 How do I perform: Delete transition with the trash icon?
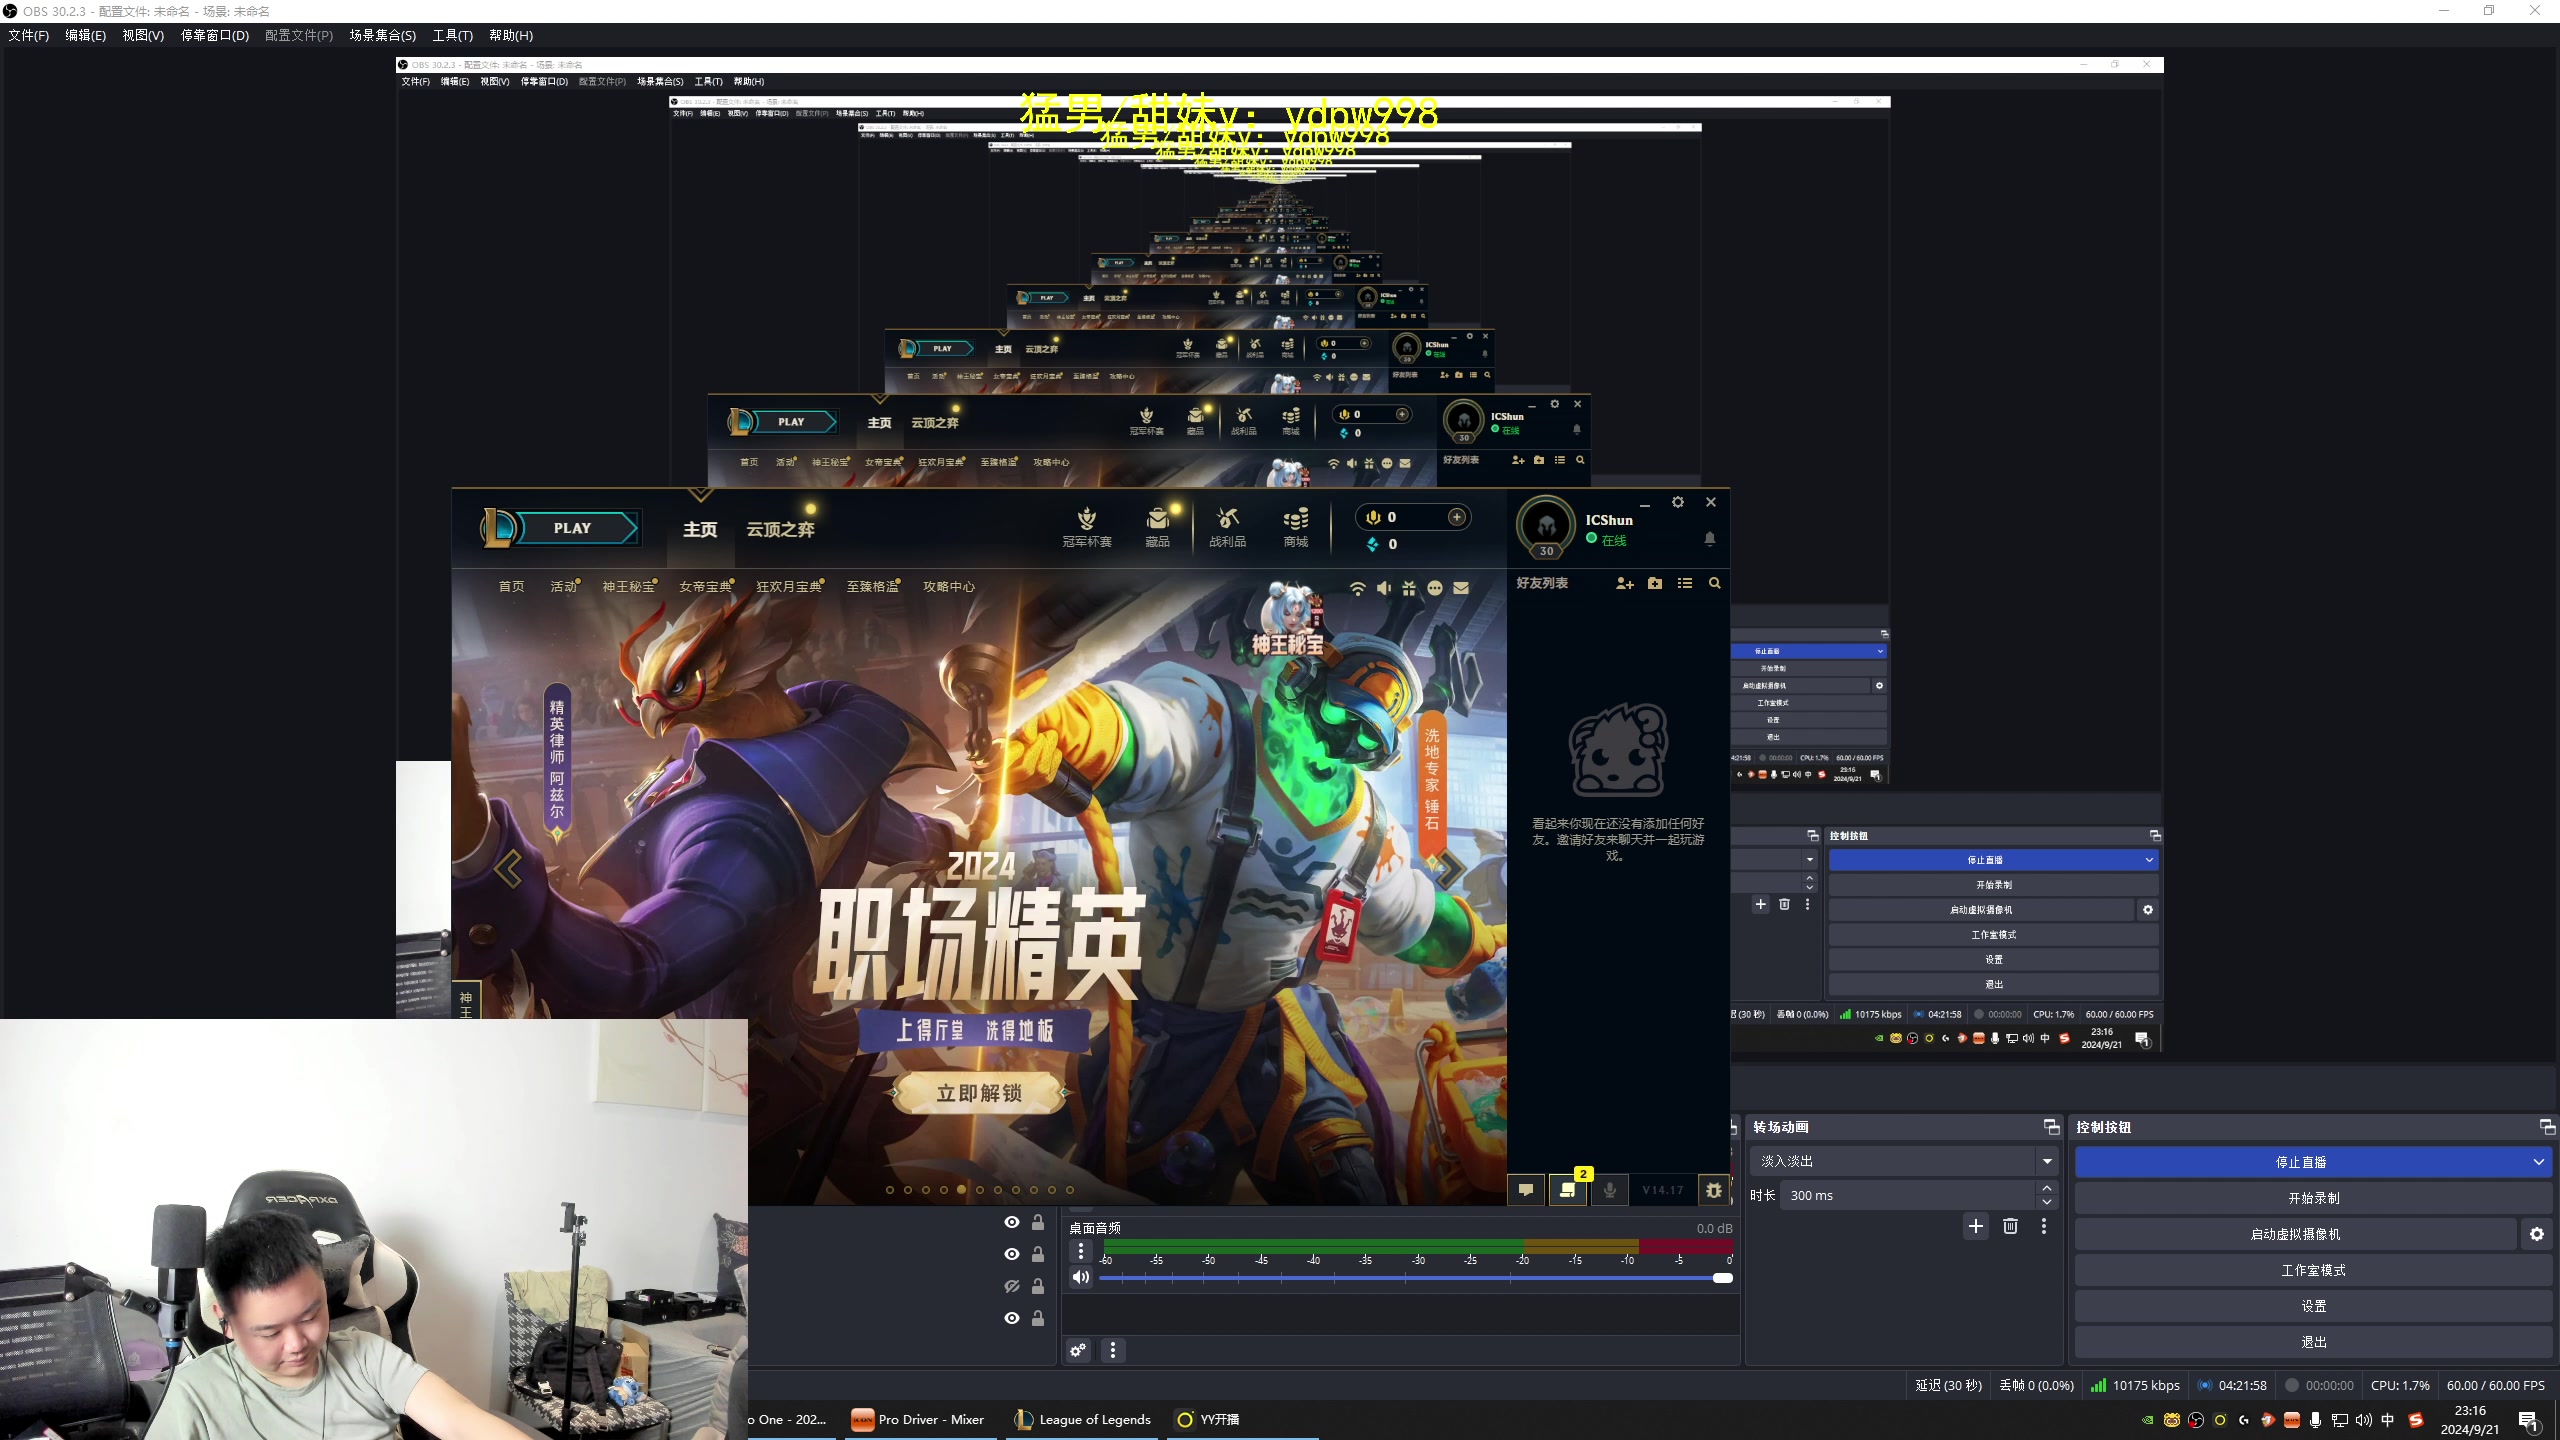coord(2010,1226)
